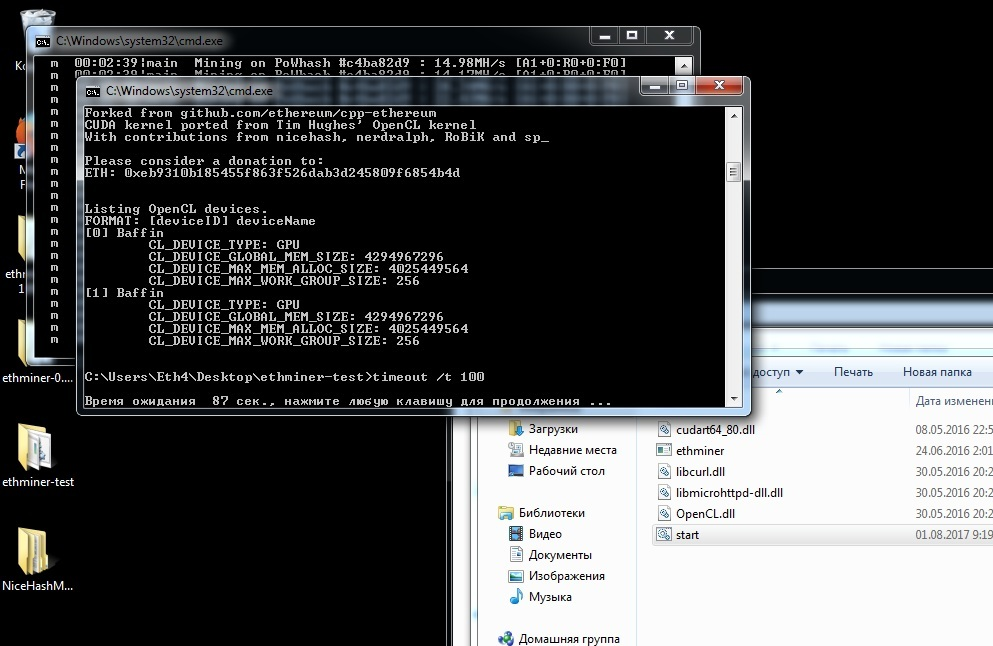993x646 pixels.
Task: Select the OpenCL.dll file
Action: pos(705,513)
